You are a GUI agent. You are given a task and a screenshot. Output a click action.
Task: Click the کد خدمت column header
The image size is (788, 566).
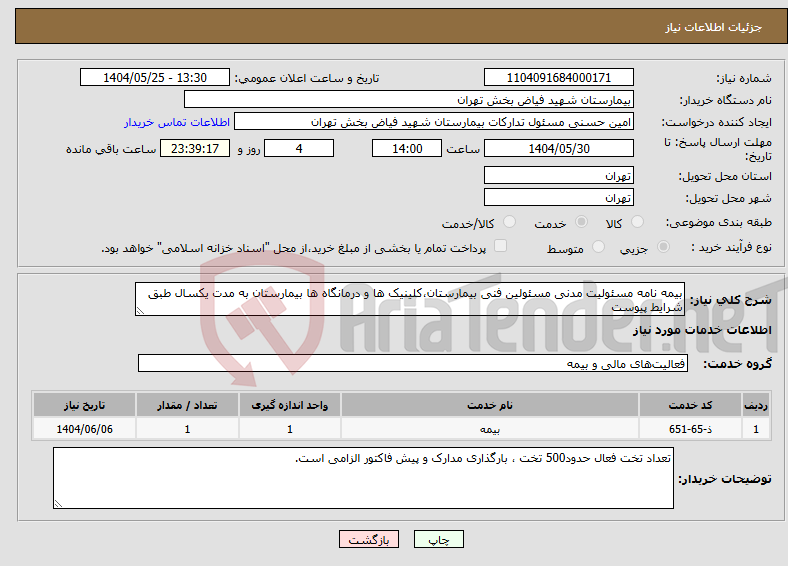pyautogui.click(x=691, y=405)
